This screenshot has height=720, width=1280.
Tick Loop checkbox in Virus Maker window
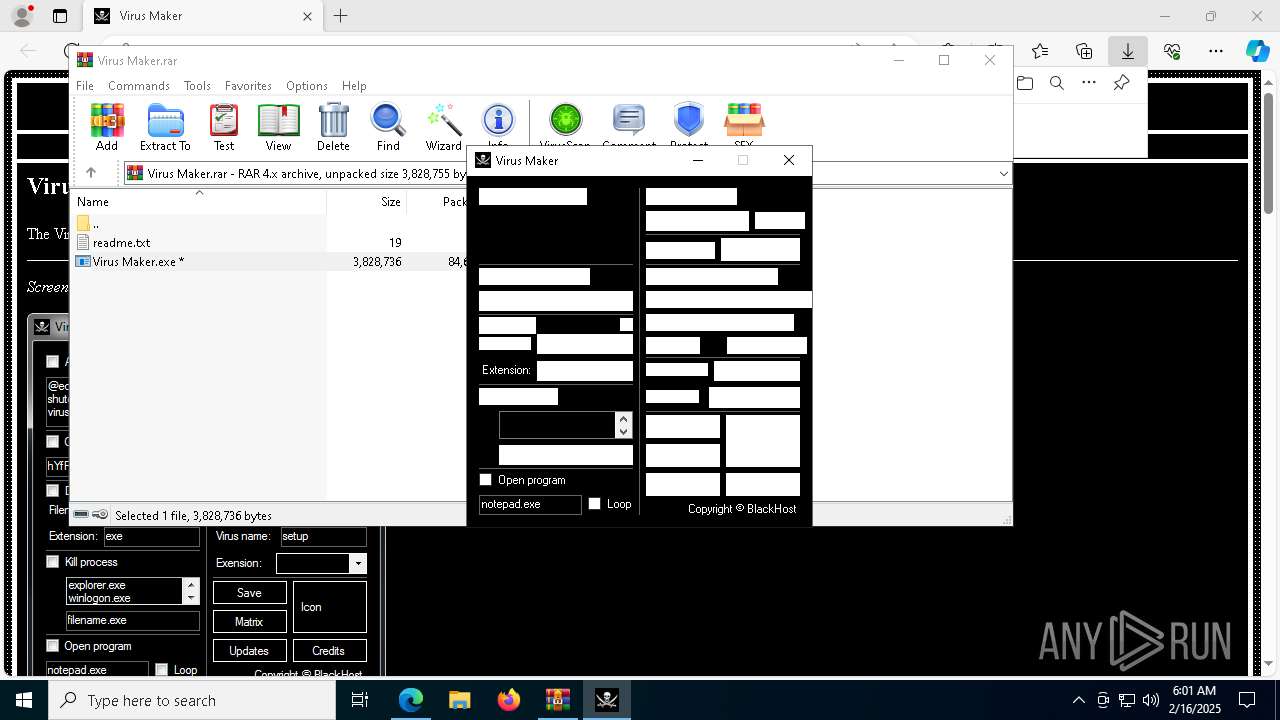pos(594,504)
